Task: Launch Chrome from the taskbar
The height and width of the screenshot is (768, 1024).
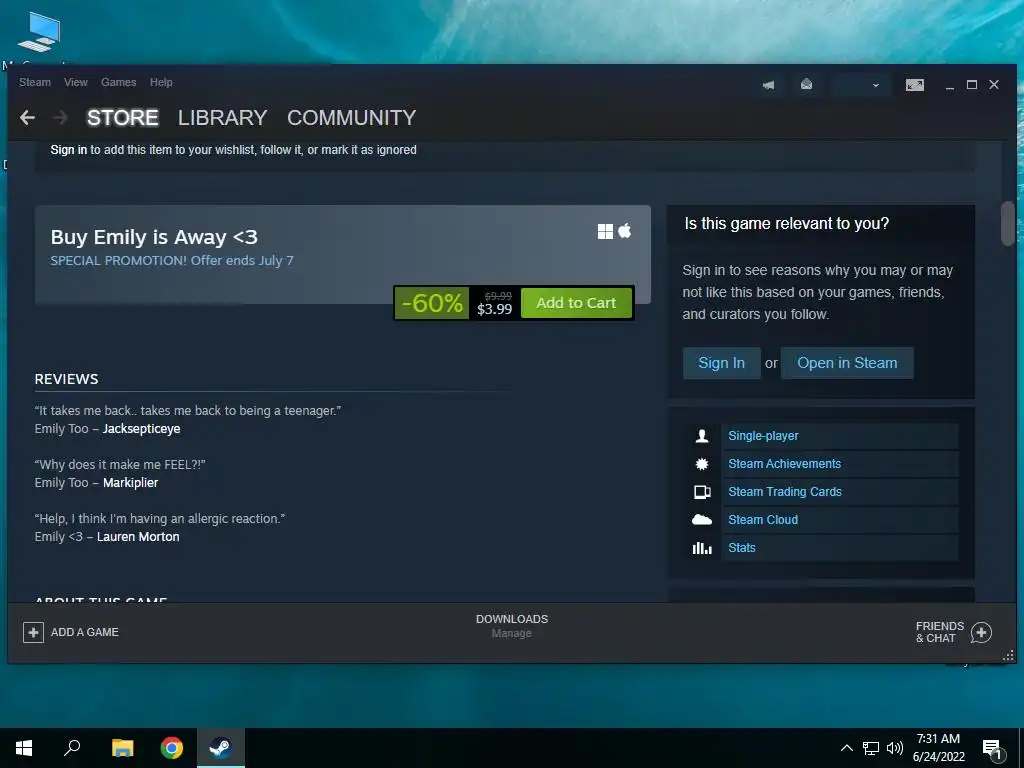Action: point(172,748)
